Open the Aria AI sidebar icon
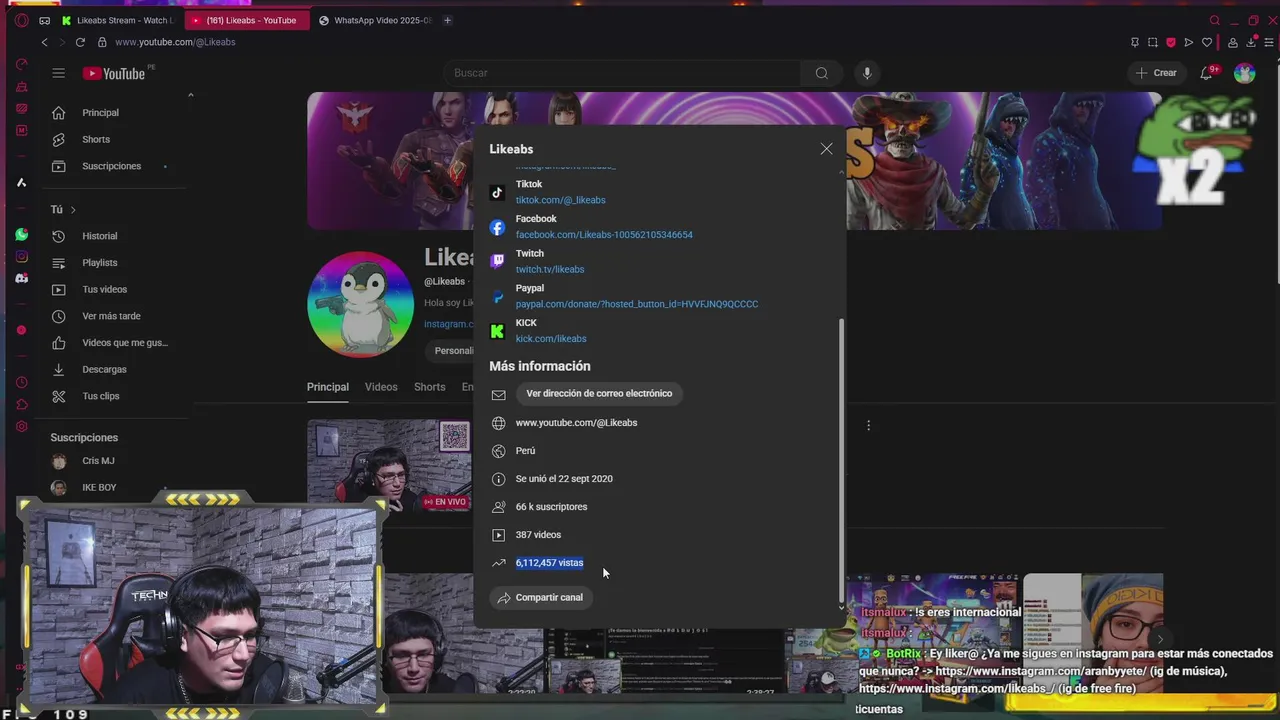 coord(21,182)
